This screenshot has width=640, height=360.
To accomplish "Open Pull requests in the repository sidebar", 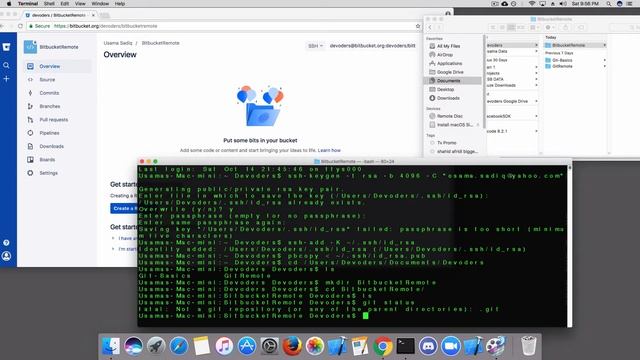I will (57, 120).
